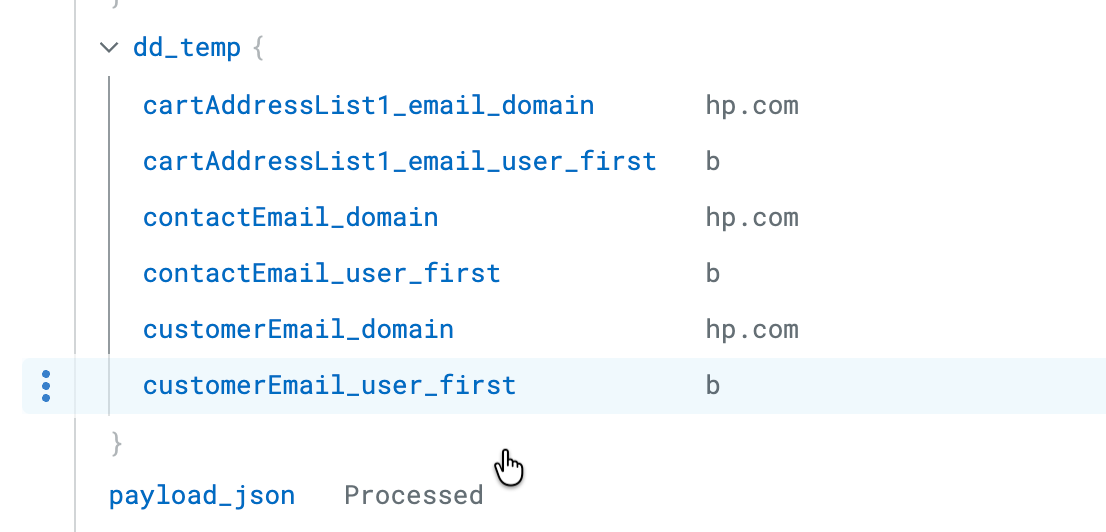The width and height of the screenshot is (1106, 532).
Task: Click the hp.com value for customerEmail_domain
Action: [x=751, y=329]
